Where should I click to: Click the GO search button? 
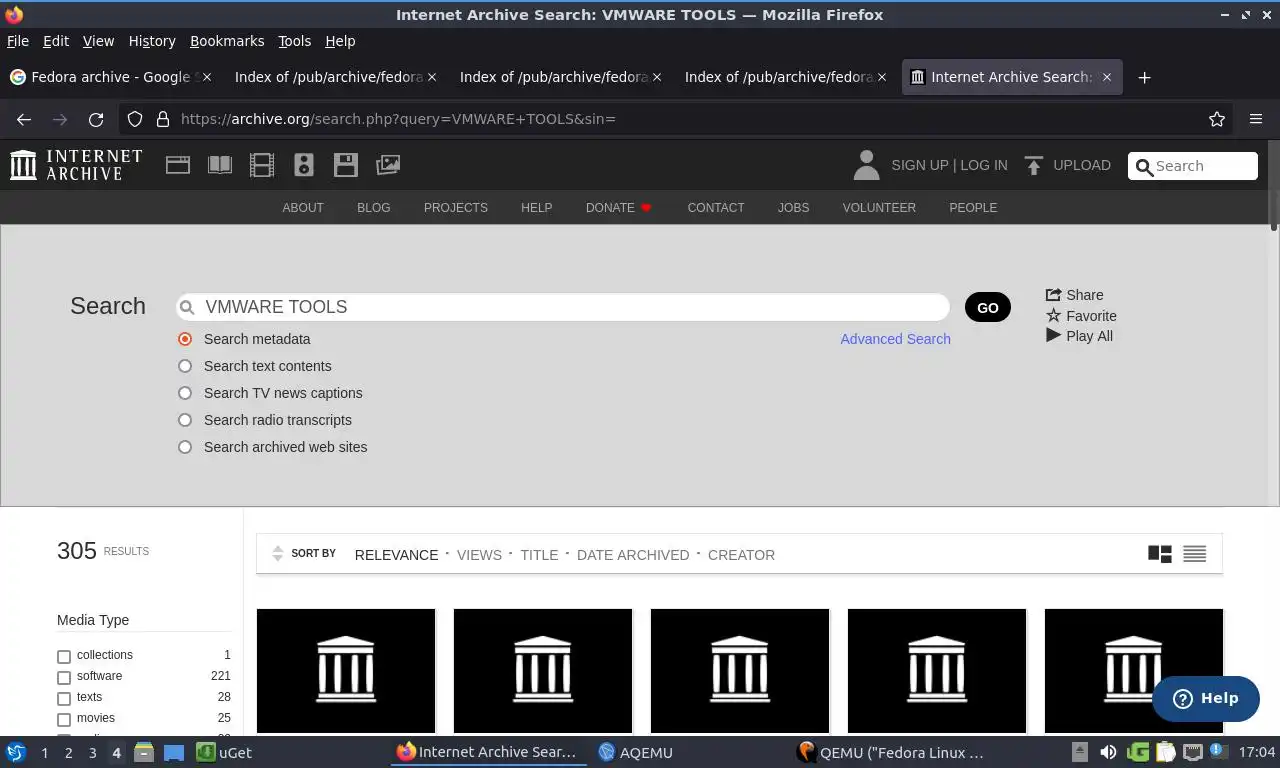point(988,307)
